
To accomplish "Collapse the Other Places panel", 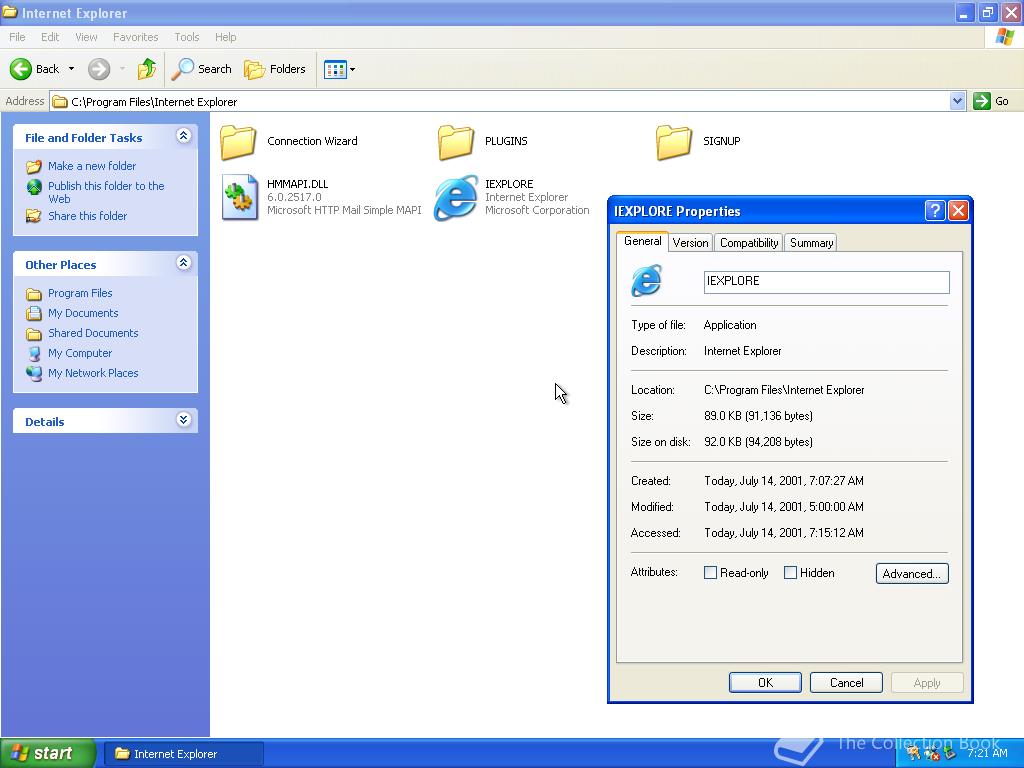I will tap(184, 263).
